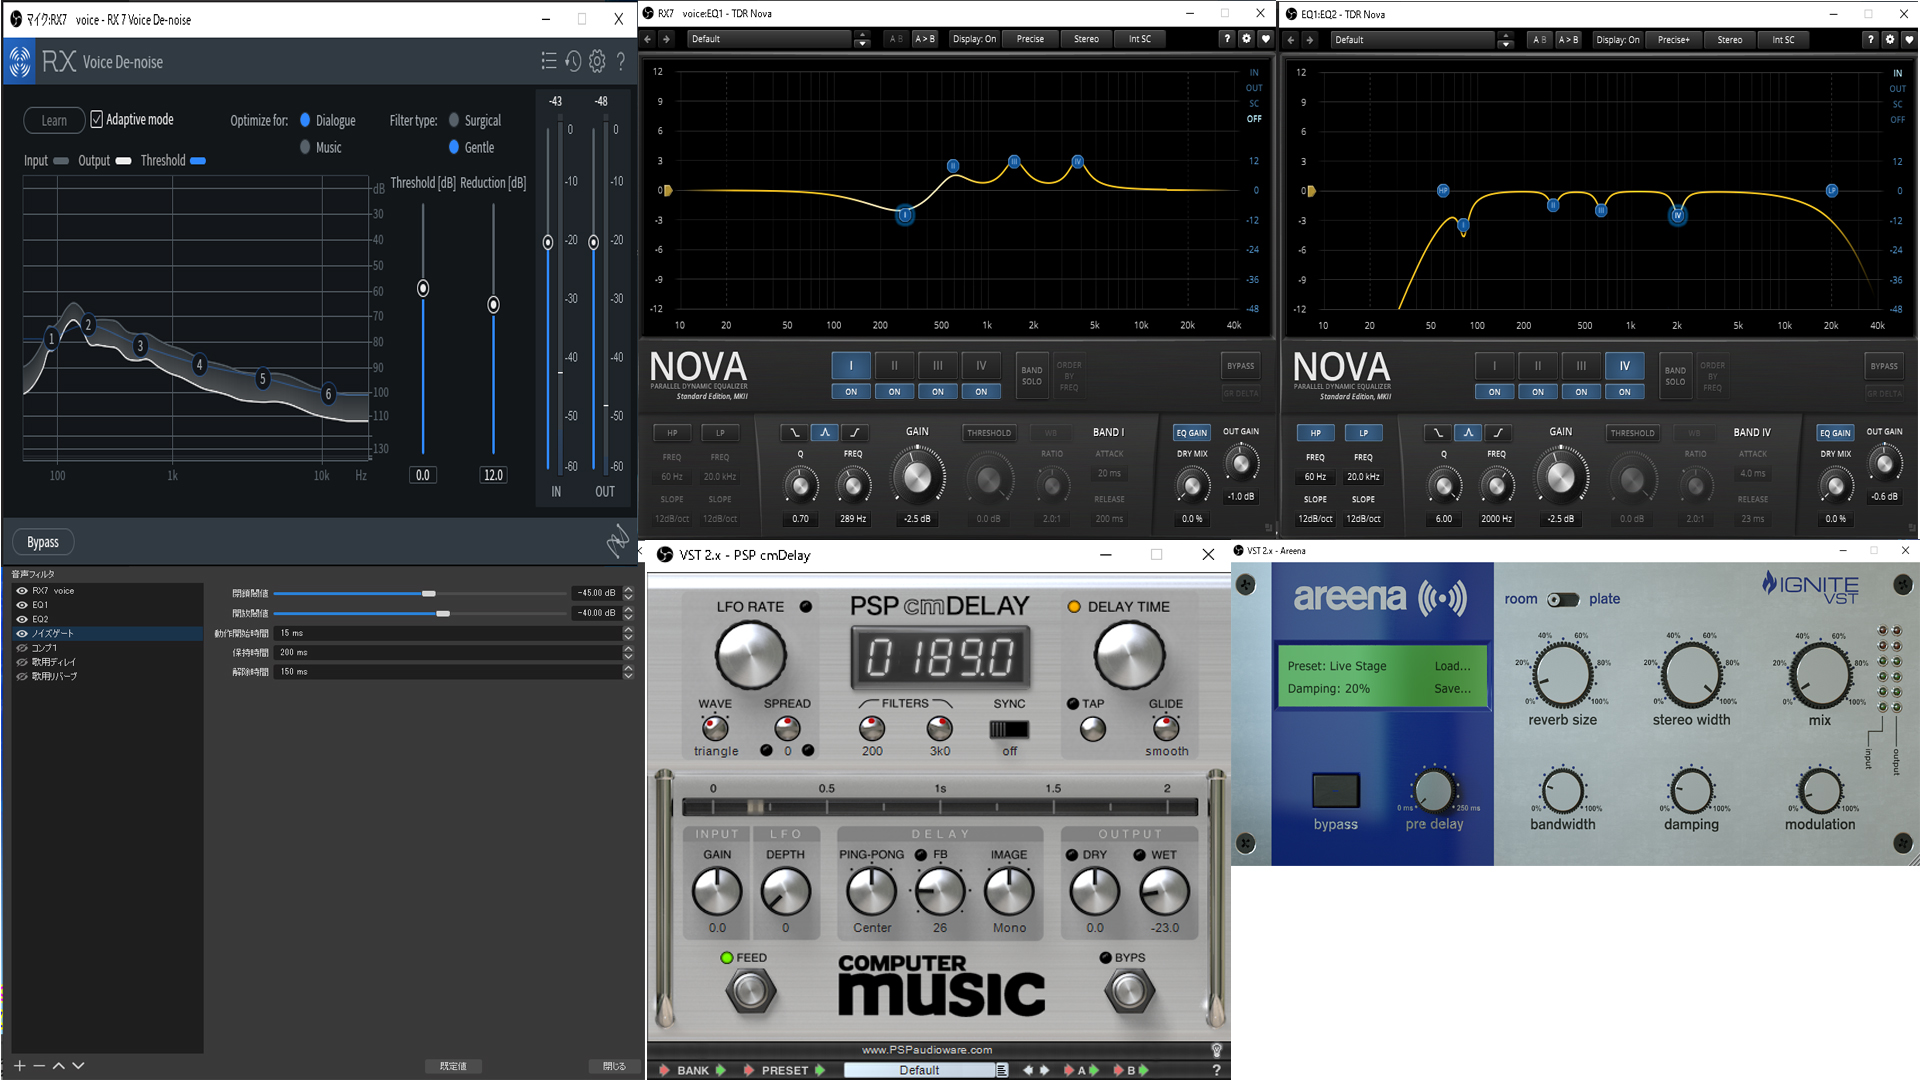The image size is (1920, 1080).
Task: Click heart icon in EQ2 Nova toolbar
Action: pos(1908,40)
